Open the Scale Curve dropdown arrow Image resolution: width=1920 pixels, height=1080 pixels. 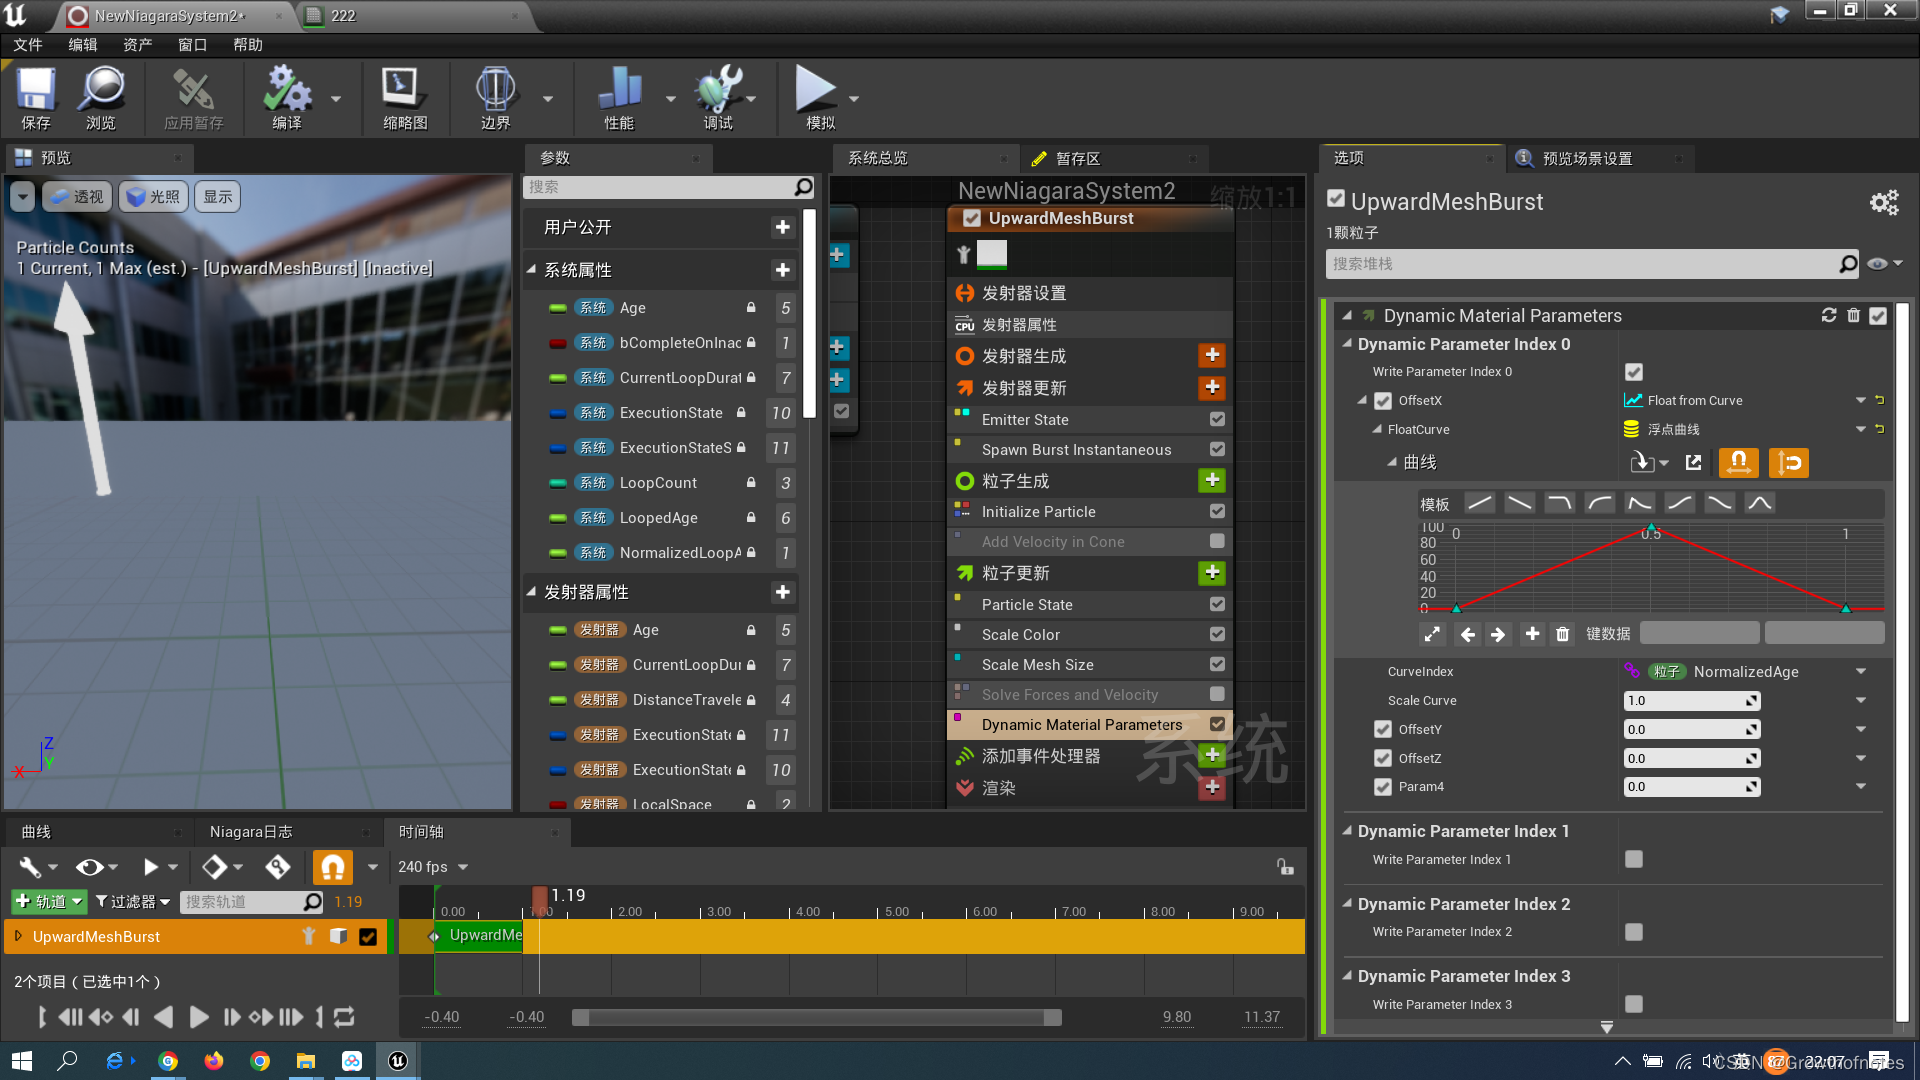1861,700
